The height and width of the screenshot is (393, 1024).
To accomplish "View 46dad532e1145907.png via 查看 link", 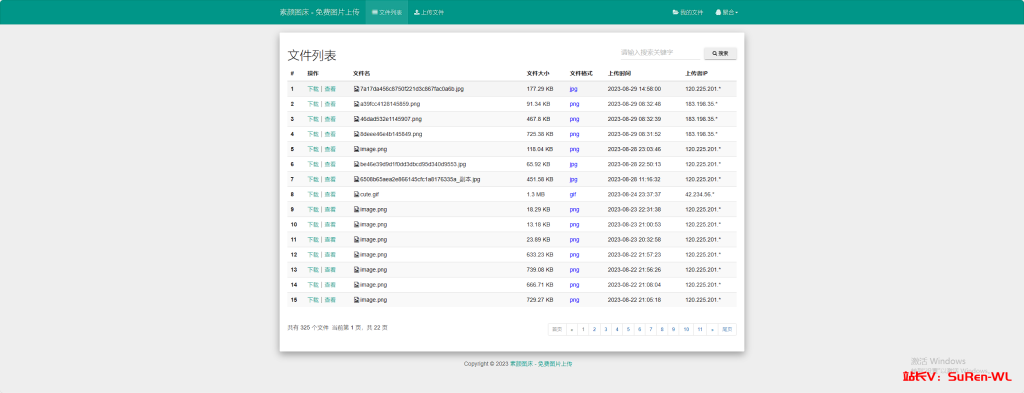I will (x=330, y=119).
